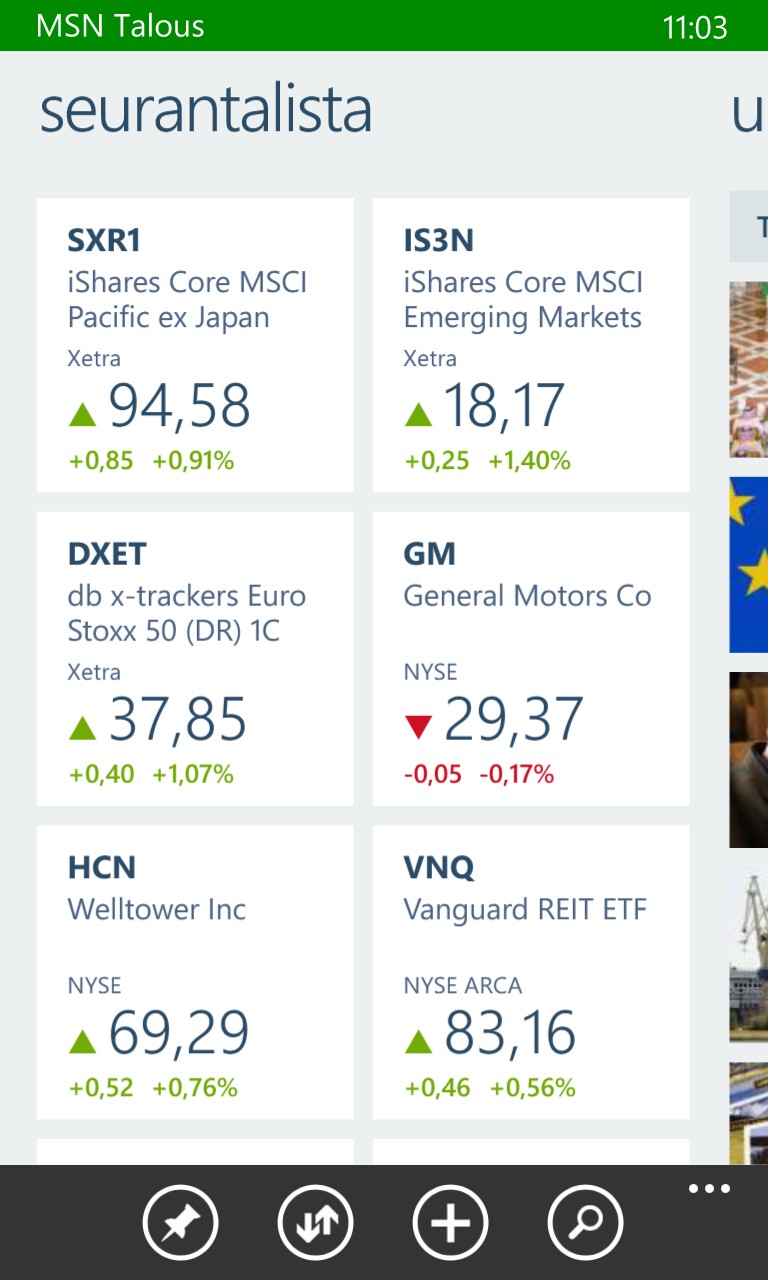Expand the three-dot more menu

pos(709,1189)
